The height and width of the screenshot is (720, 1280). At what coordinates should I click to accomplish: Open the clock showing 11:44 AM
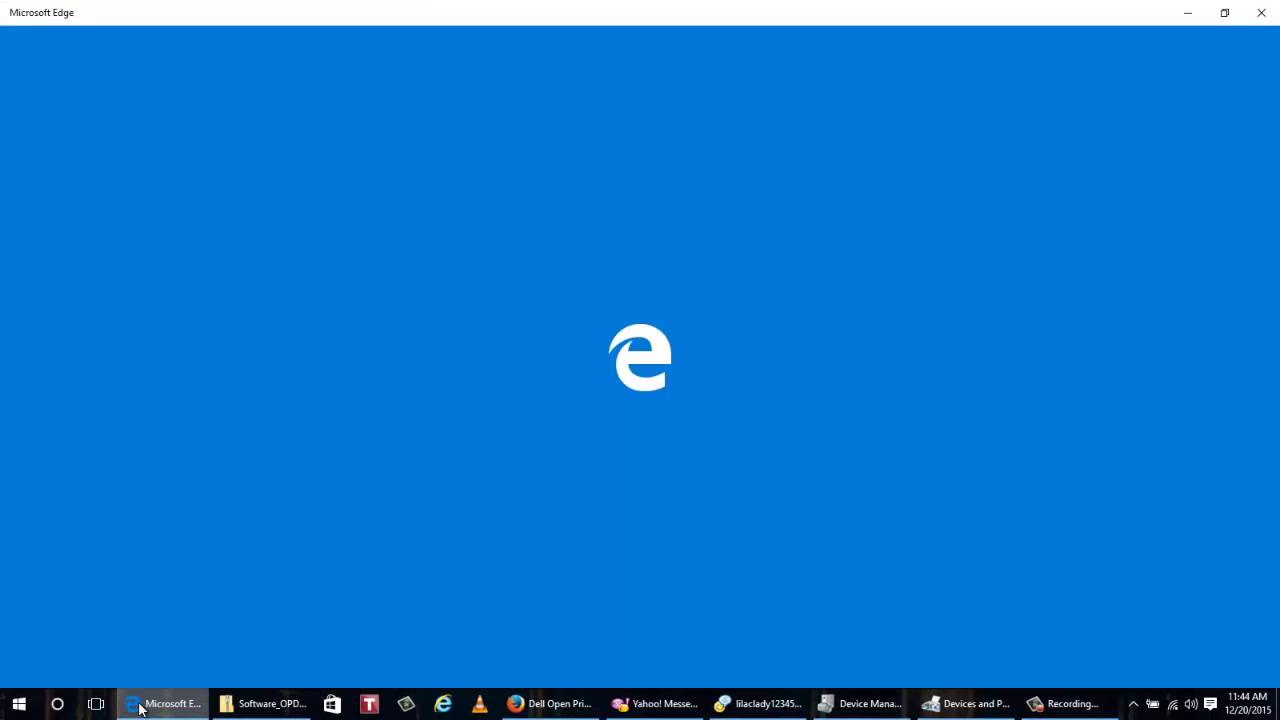tap(1247, 704)
